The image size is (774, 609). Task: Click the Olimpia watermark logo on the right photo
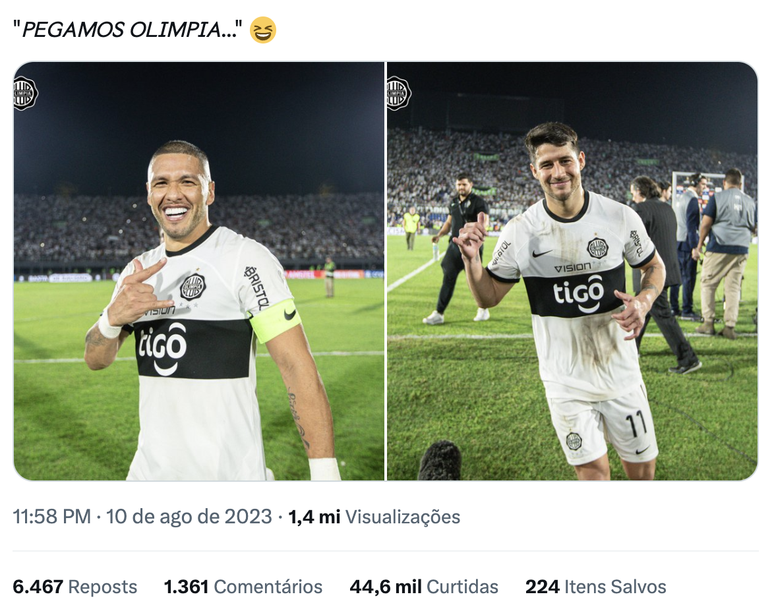398,93
